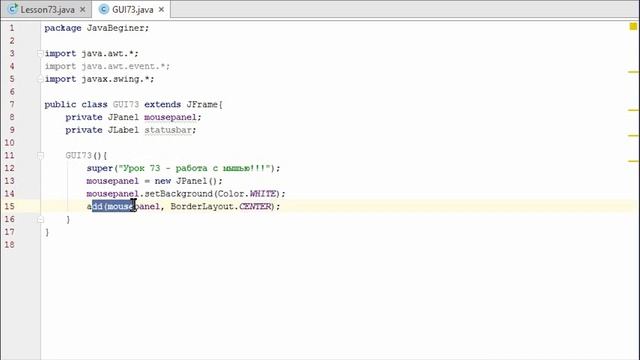This screenshot has height=360, width=640.
Task: Click the warning stripe mark beside line 7
Action: point(633,110)
